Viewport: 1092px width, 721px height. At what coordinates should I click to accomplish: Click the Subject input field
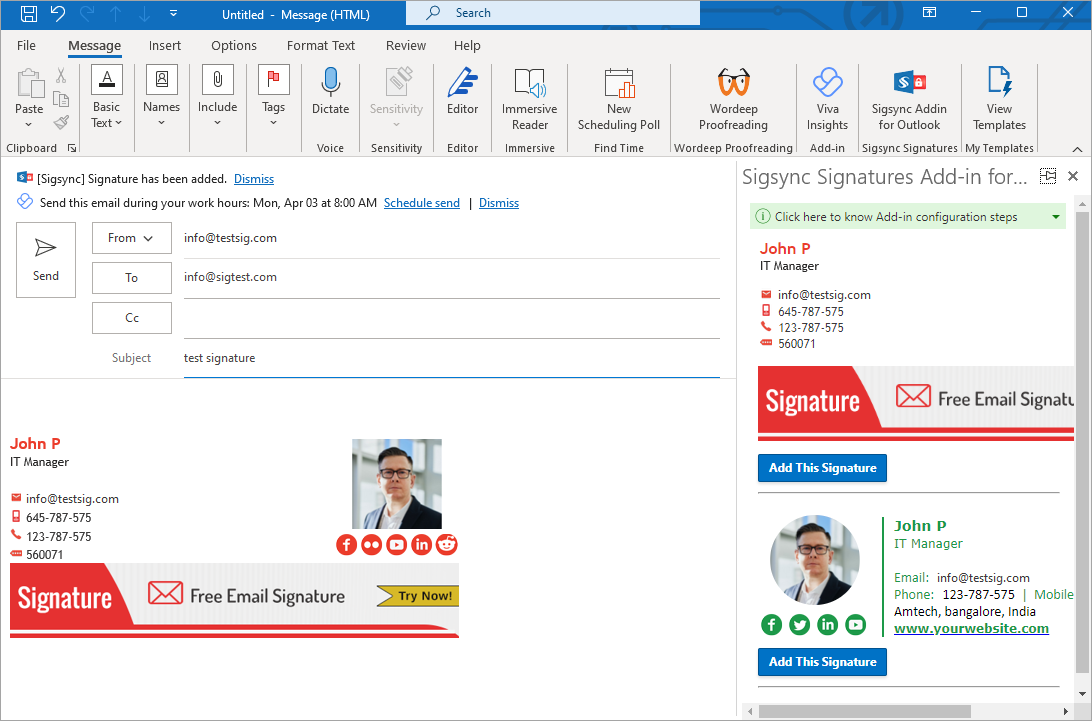coord(450,358)
